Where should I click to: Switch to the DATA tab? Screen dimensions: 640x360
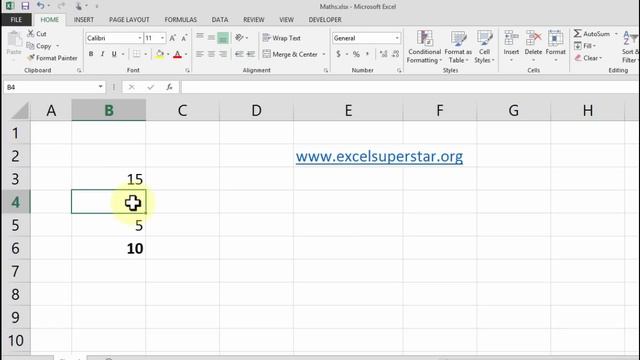220,20
